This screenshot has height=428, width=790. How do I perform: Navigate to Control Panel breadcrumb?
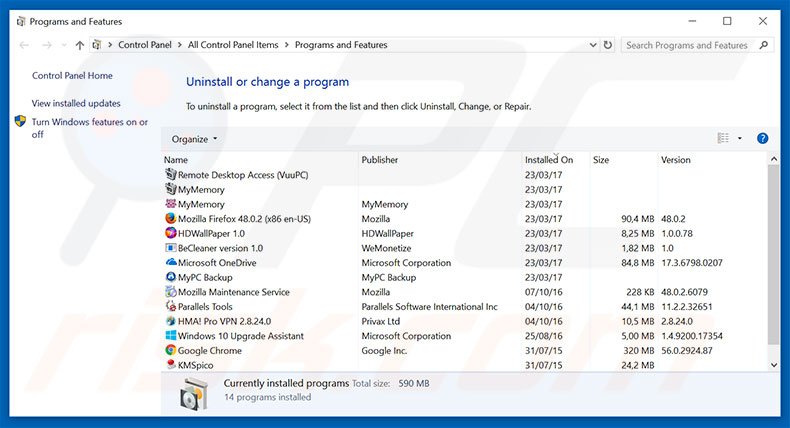coord(145,45)
